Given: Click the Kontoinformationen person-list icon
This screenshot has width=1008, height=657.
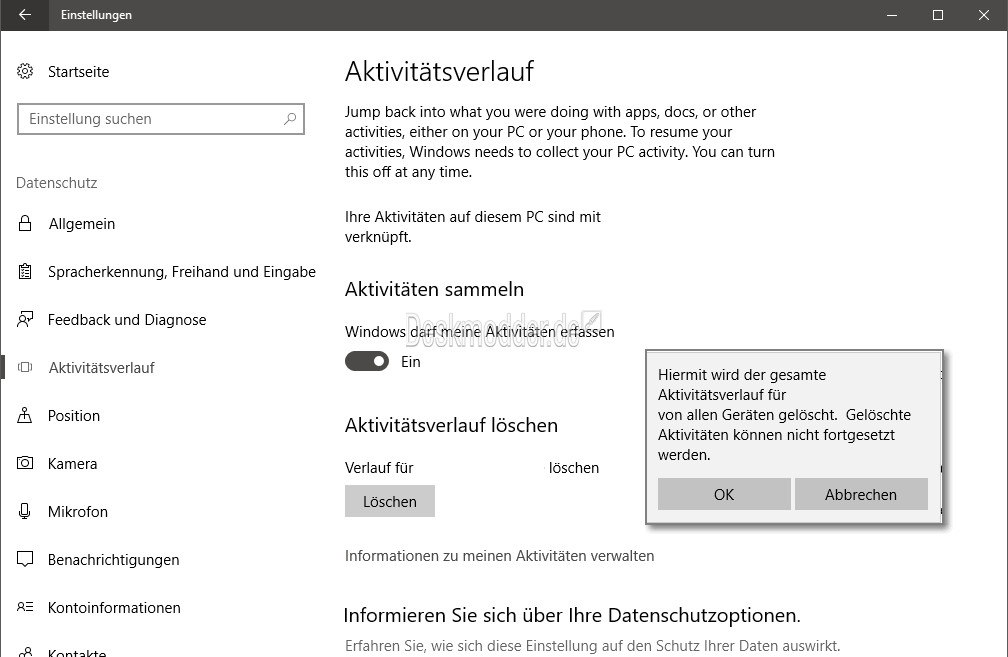Looking at the screenshot, I should click(25, 608).
